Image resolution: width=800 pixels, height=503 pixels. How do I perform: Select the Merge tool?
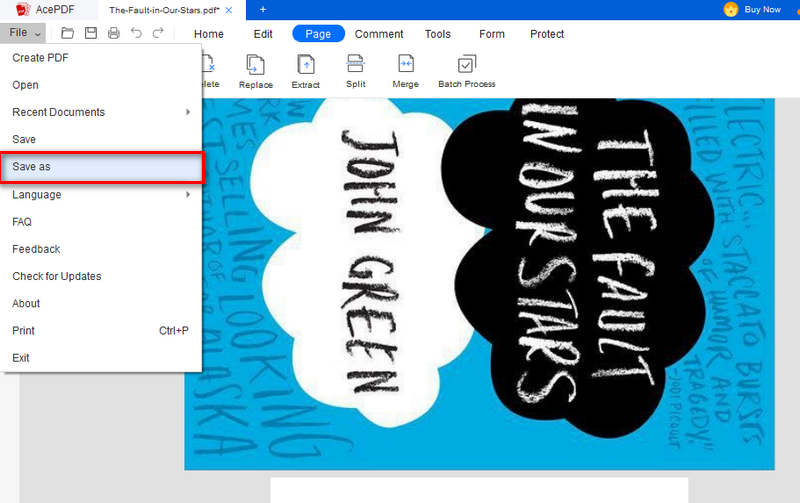click(x=406, y=71)
